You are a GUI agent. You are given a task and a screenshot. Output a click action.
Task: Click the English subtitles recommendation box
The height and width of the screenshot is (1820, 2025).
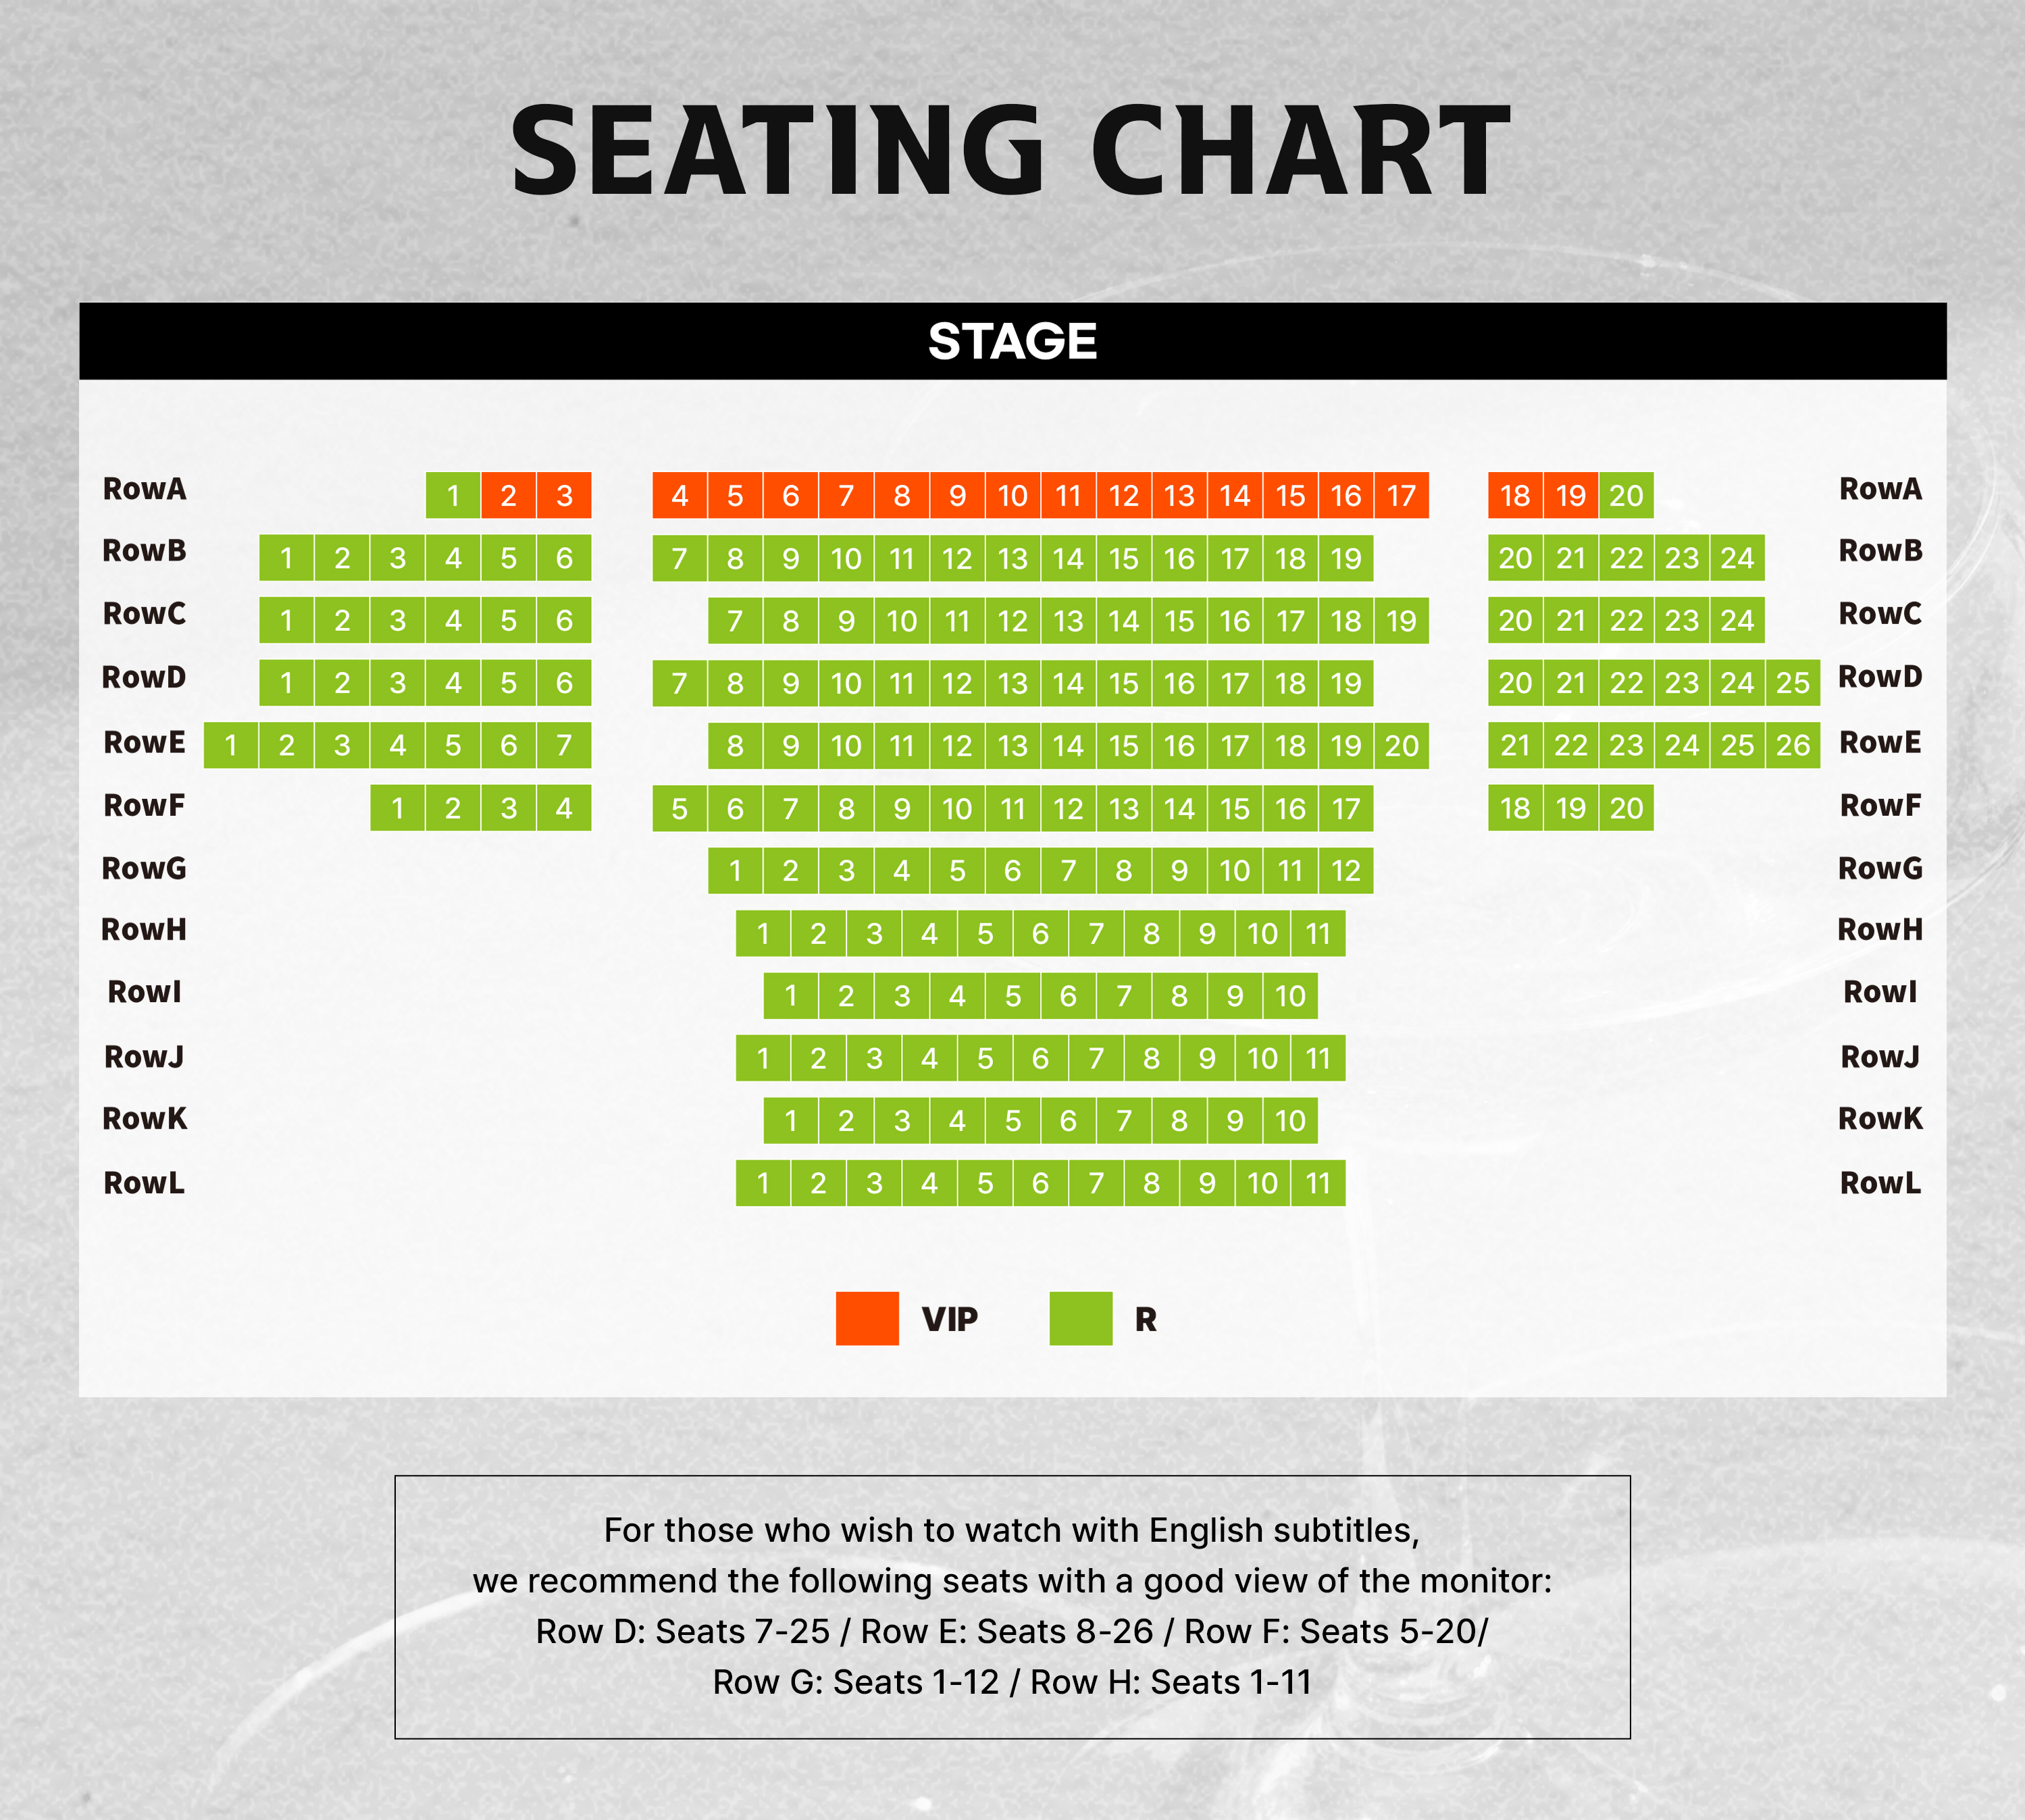[x=1012, y=1607]
